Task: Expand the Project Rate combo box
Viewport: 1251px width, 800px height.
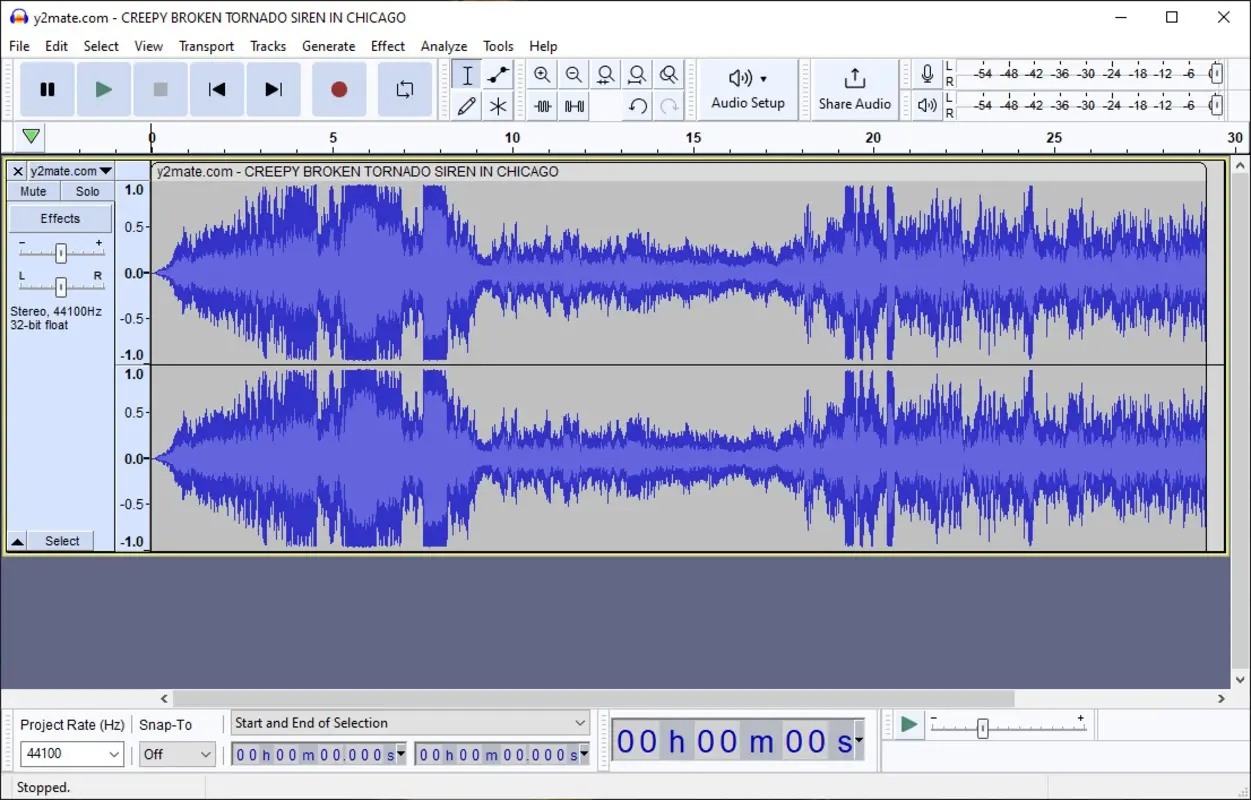Action: (71, 754)
